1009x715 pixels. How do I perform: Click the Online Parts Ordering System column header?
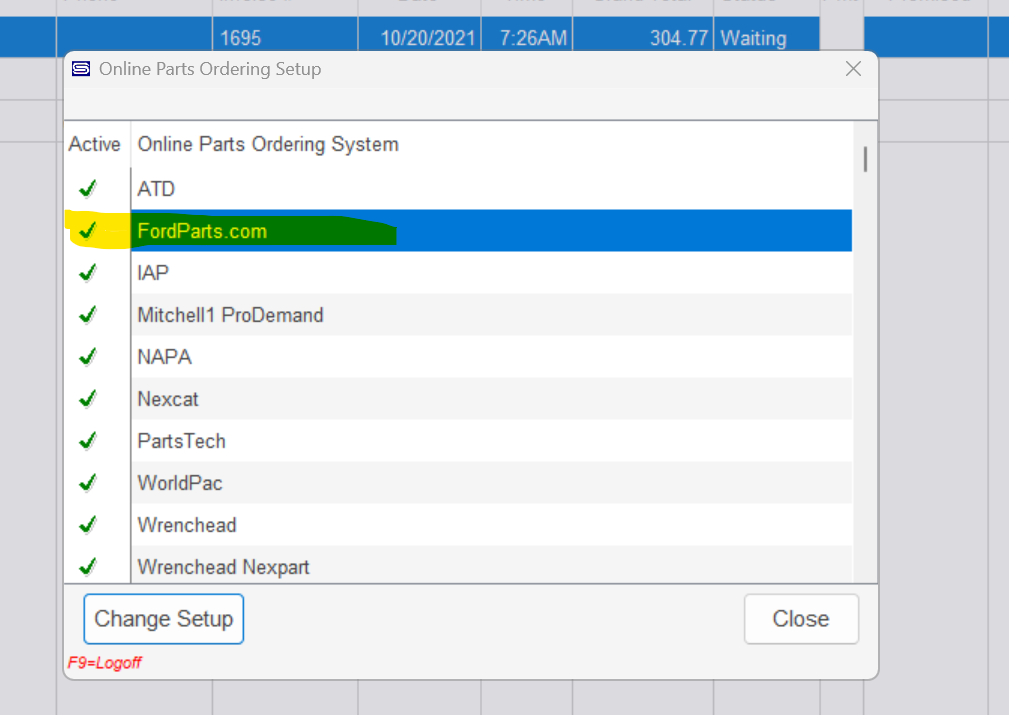tap(268, 144)
